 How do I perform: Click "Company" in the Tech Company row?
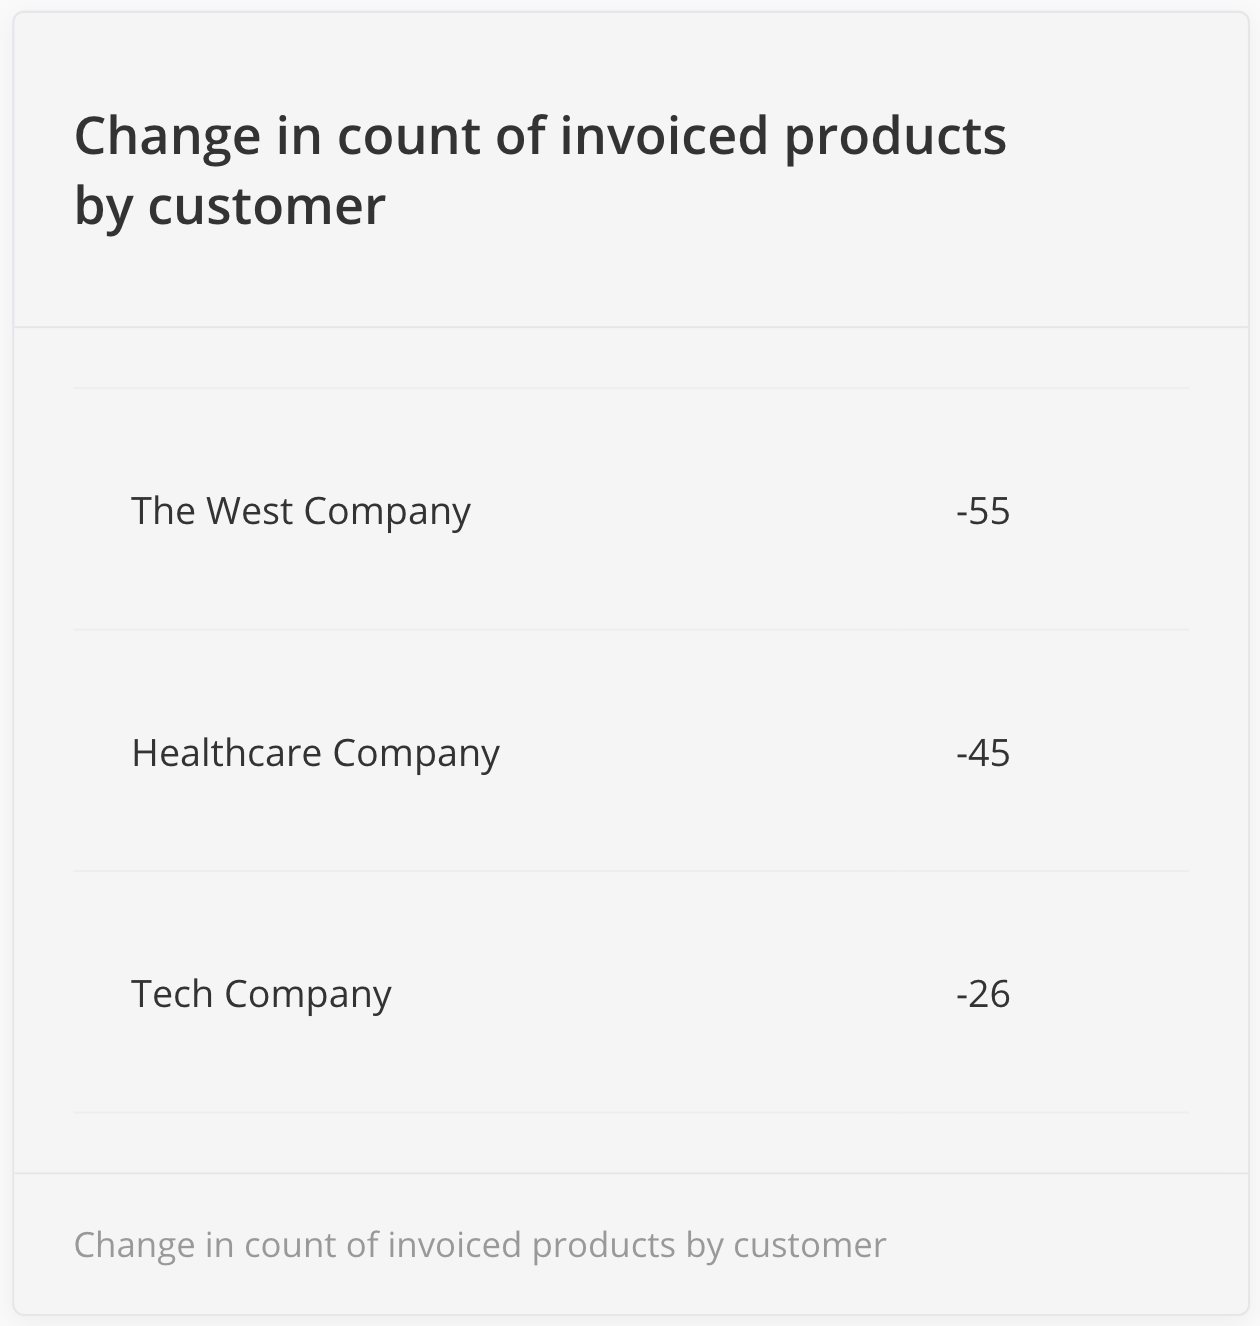click(x=308, y=995)
